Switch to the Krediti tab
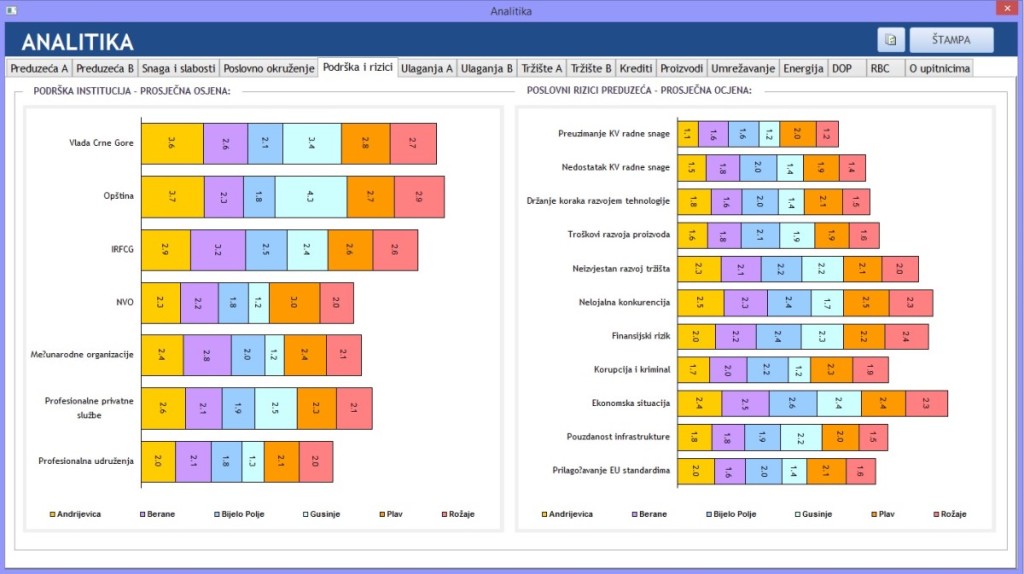Image resolution: width=1024 pixels, height=574 pixels. click(636, 69)
